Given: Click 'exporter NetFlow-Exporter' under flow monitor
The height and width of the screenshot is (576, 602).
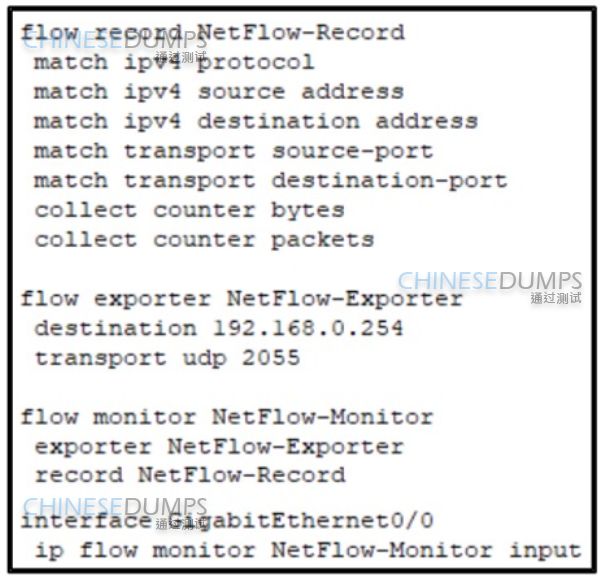Looking at the screenshot, I should (219, 447).
